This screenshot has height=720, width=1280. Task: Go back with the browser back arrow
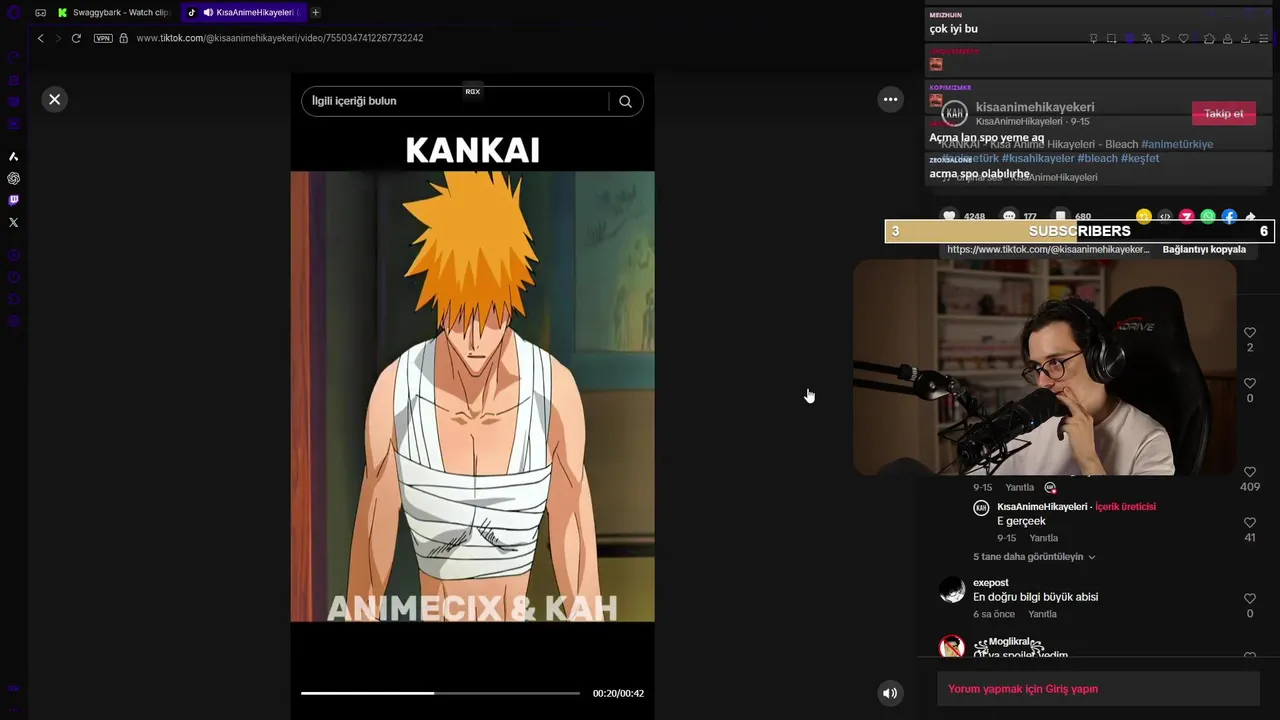click(x=40, y=38)
